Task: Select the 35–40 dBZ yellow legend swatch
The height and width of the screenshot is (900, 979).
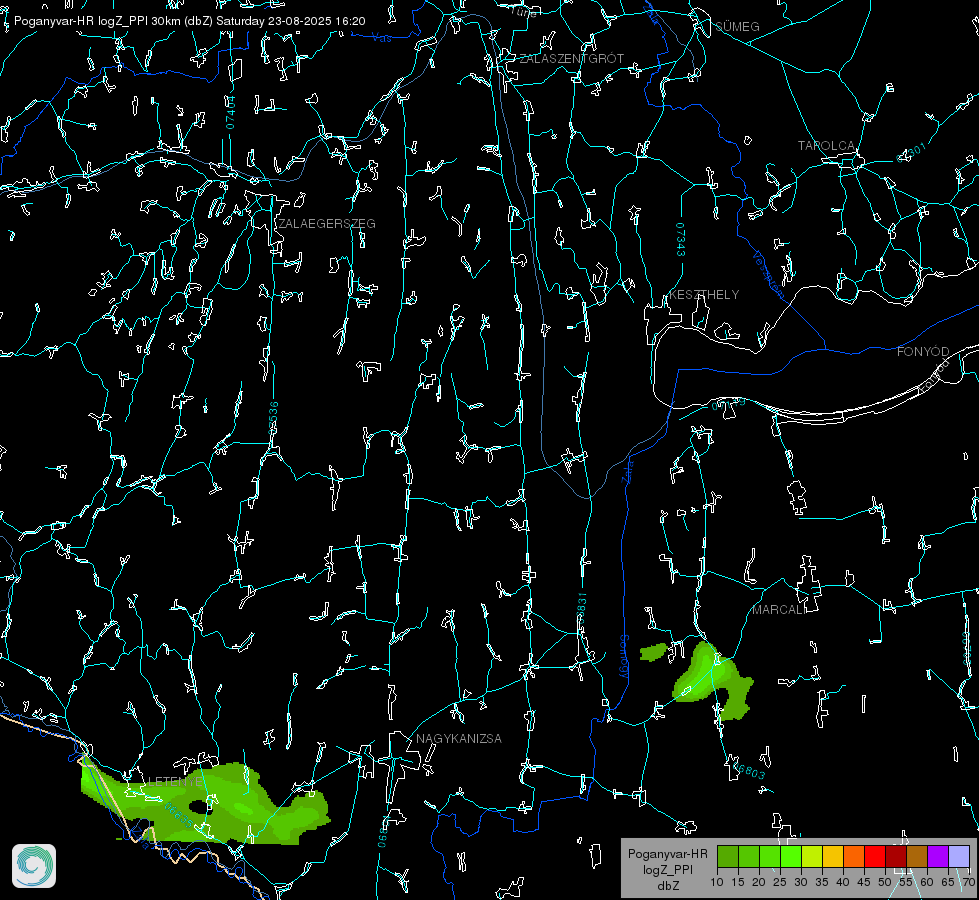Action: click(x=833, y=856)
